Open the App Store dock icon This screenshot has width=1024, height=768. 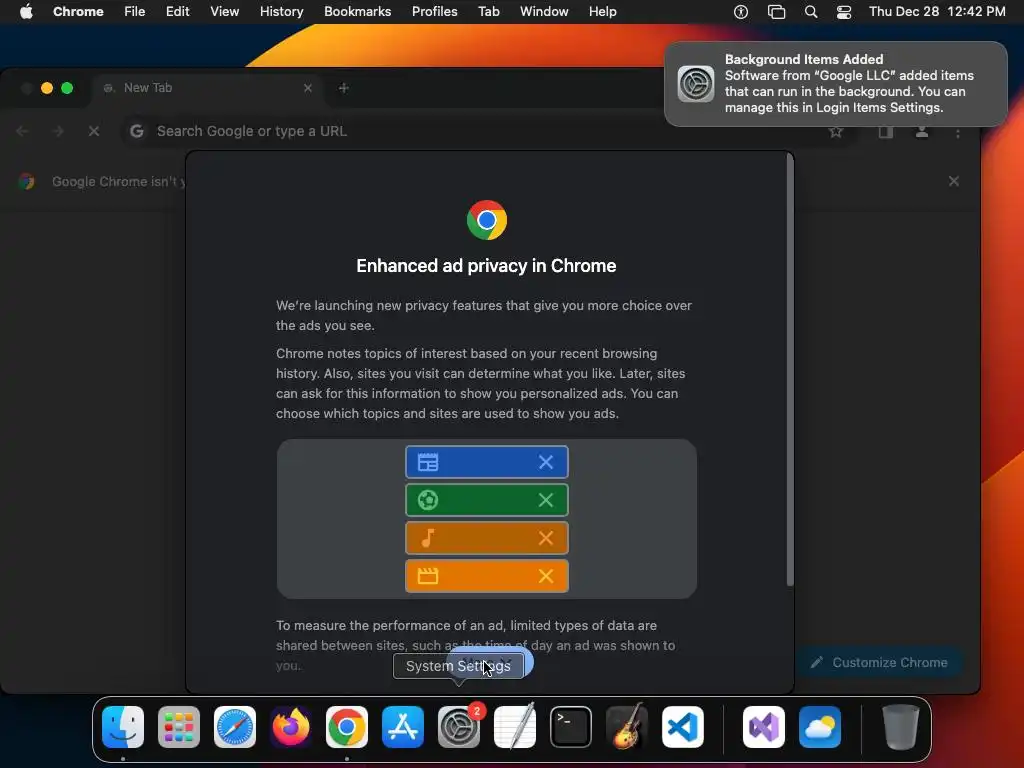403,727
